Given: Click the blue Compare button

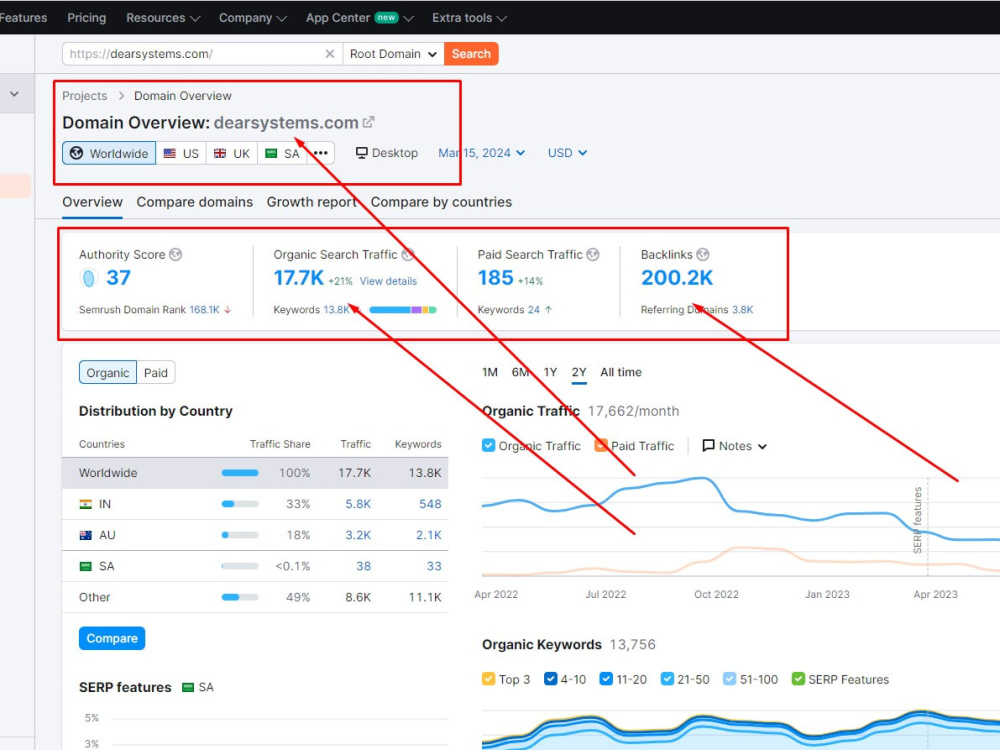Looking at the screenshot, I should pyautogui.click(x=112, y=638).
